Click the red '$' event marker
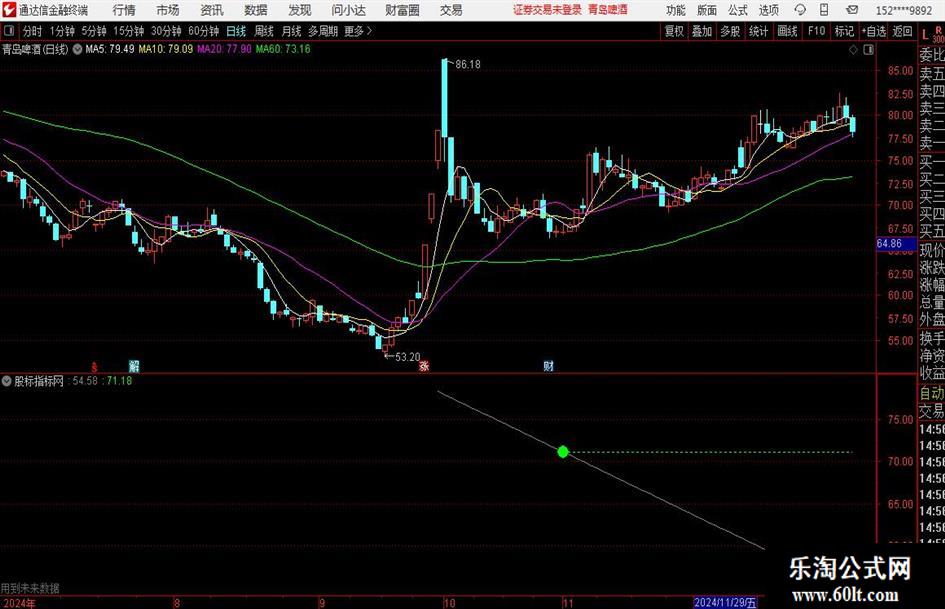945x609 pixels. [x=94, y=366]
